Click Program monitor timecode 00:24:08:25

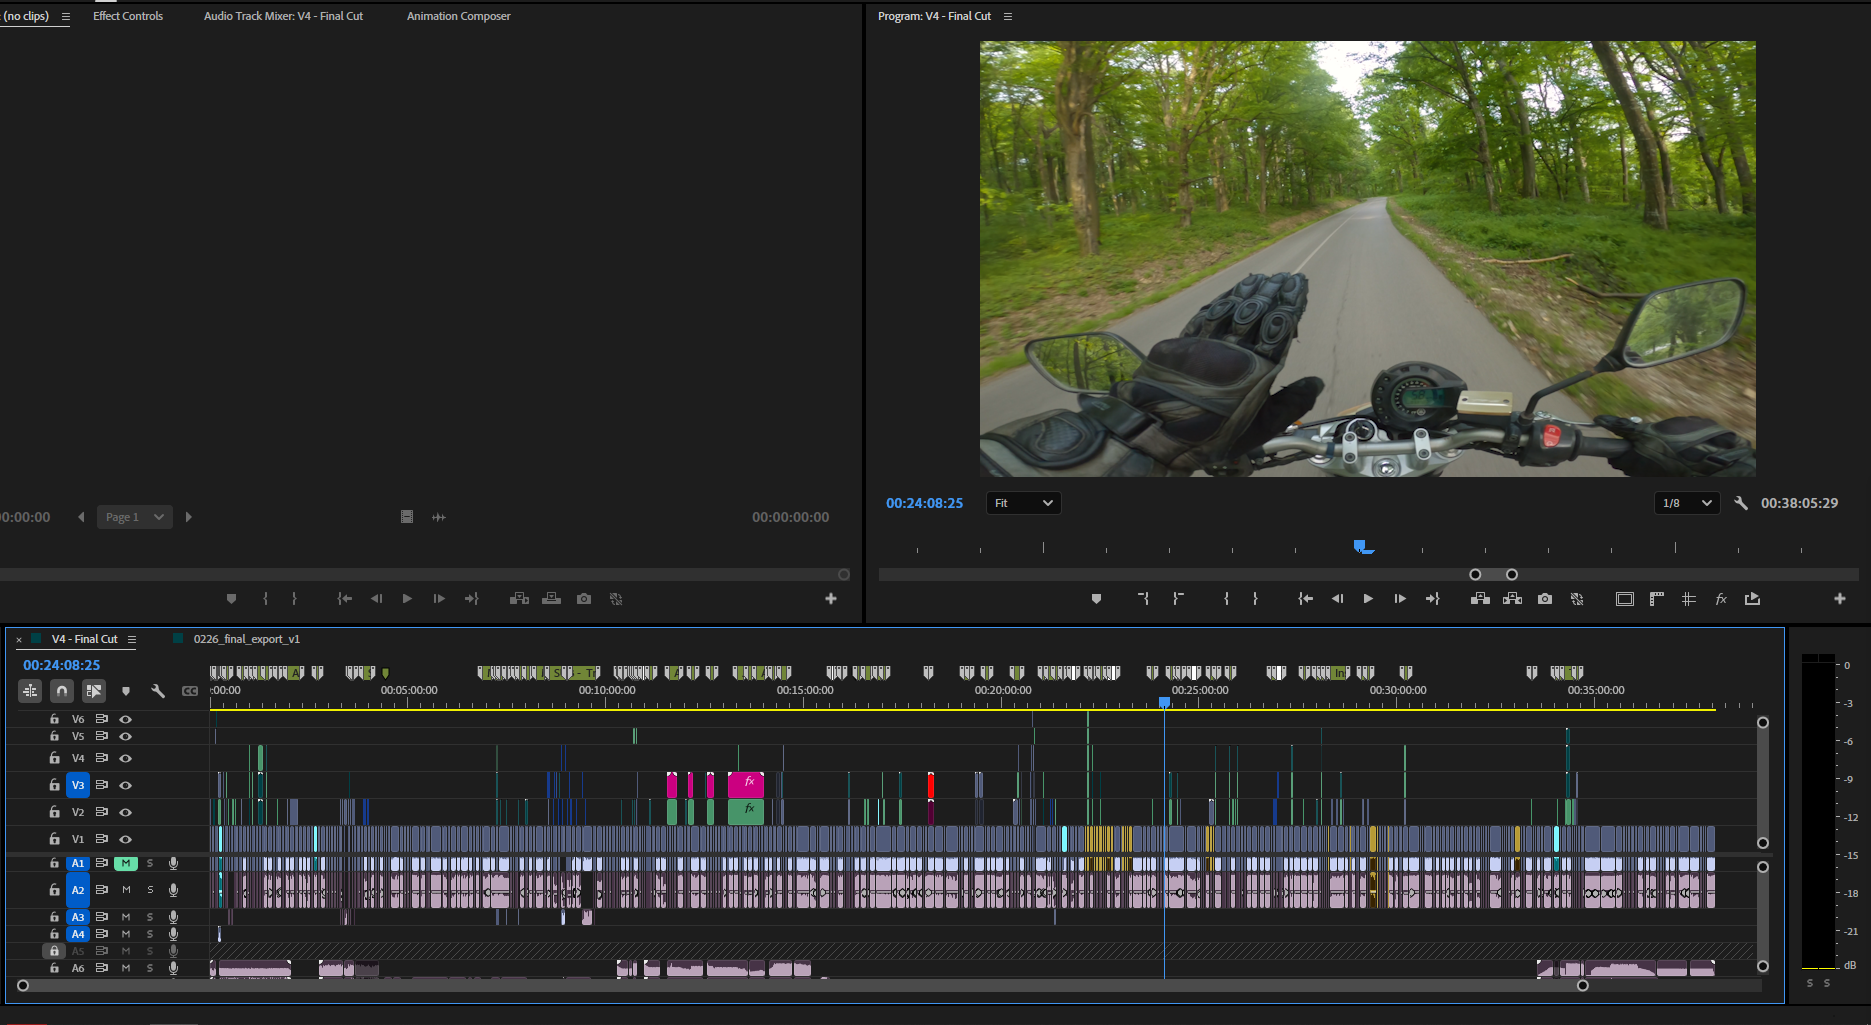pos(924,503)
